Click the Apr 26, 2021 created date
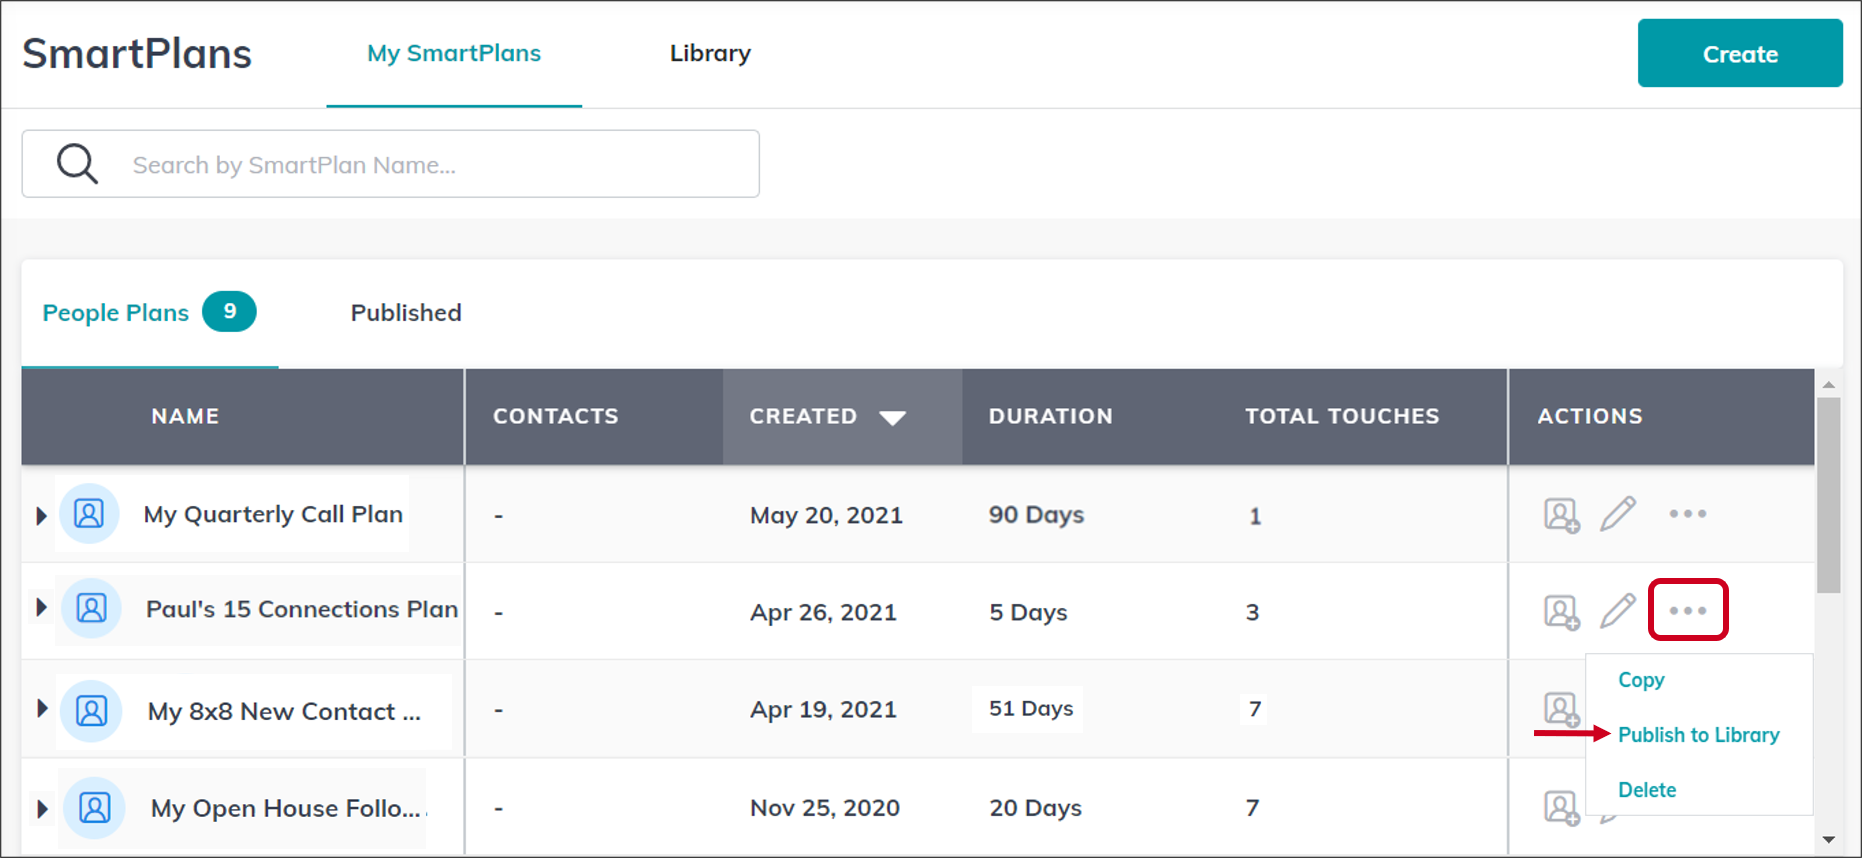Screen dimensions: 1862x858 pyautogui.click(x=823, y=612)
